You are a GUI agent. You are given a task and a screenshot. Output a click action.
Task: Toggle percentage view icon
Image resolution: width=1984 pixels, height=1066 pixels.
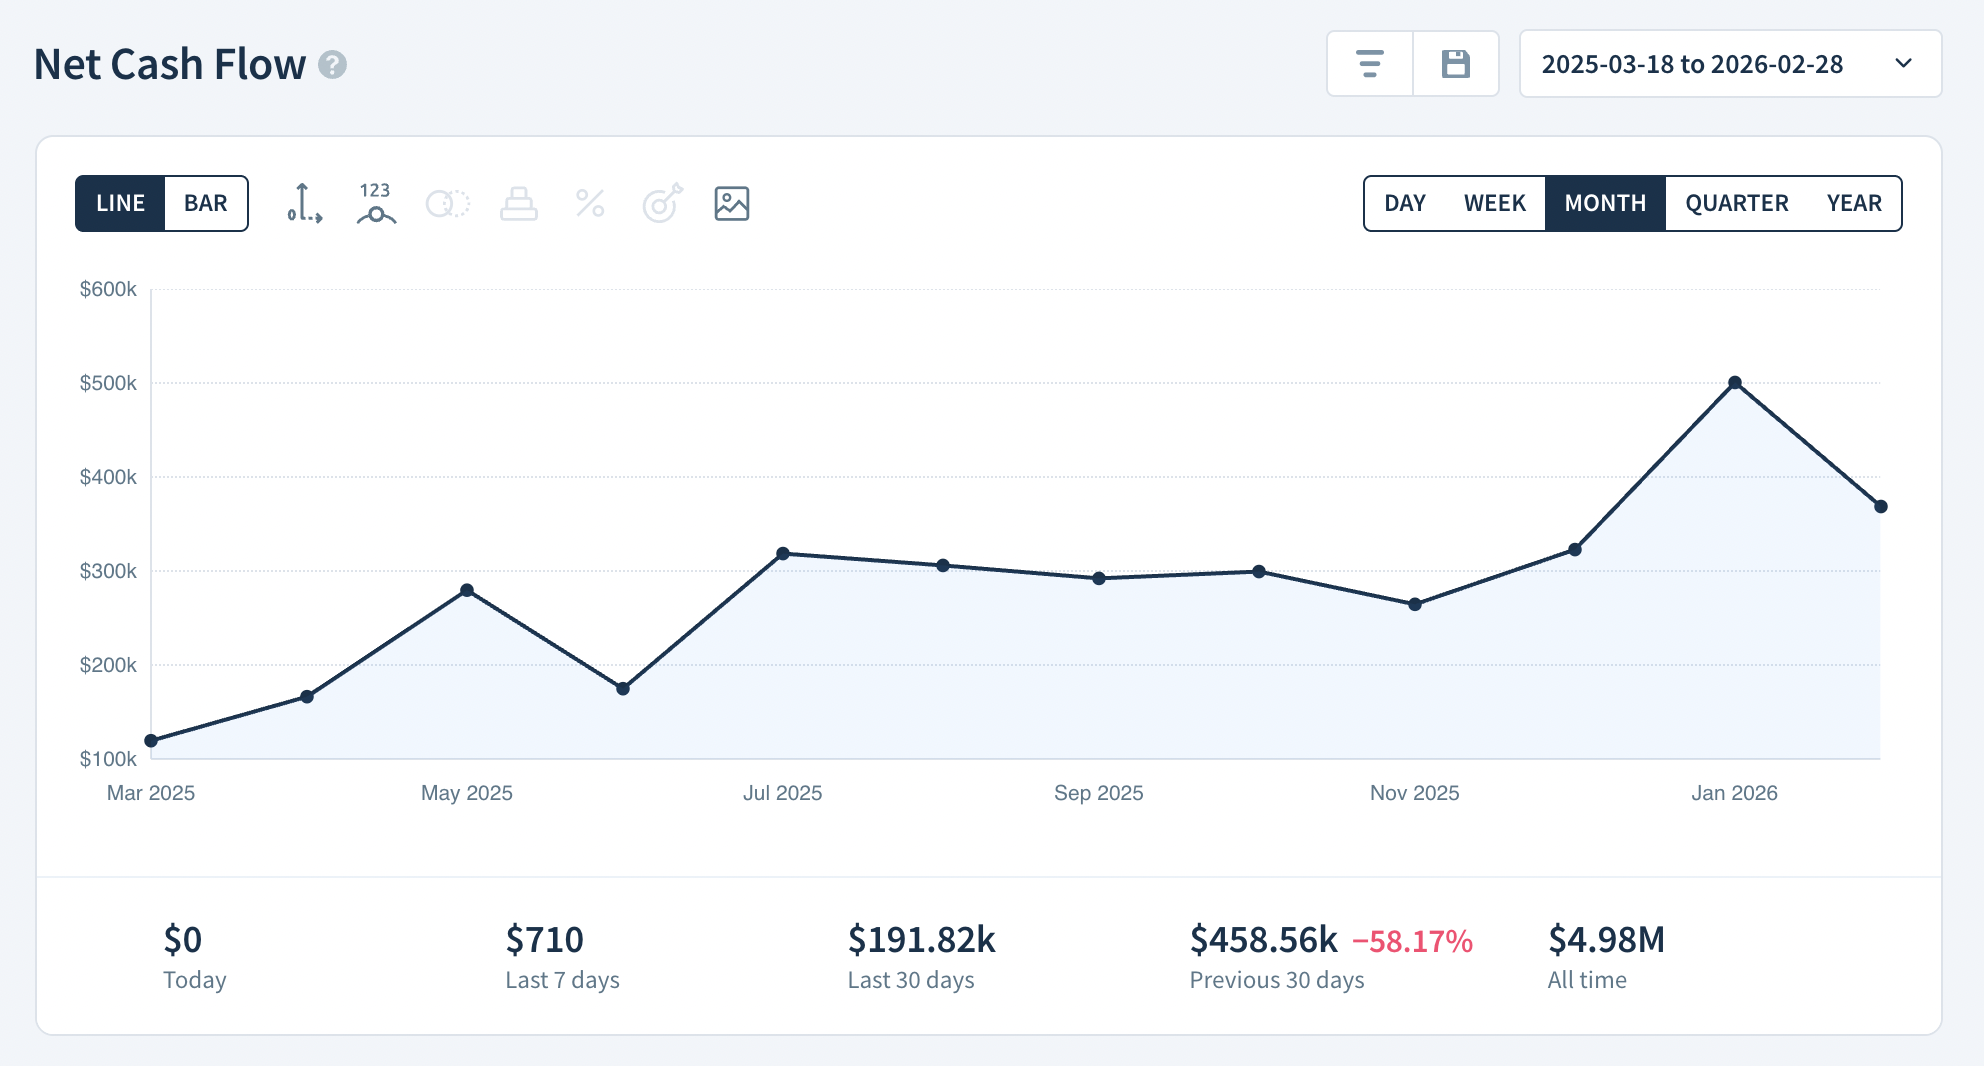(x=589, y=203)
